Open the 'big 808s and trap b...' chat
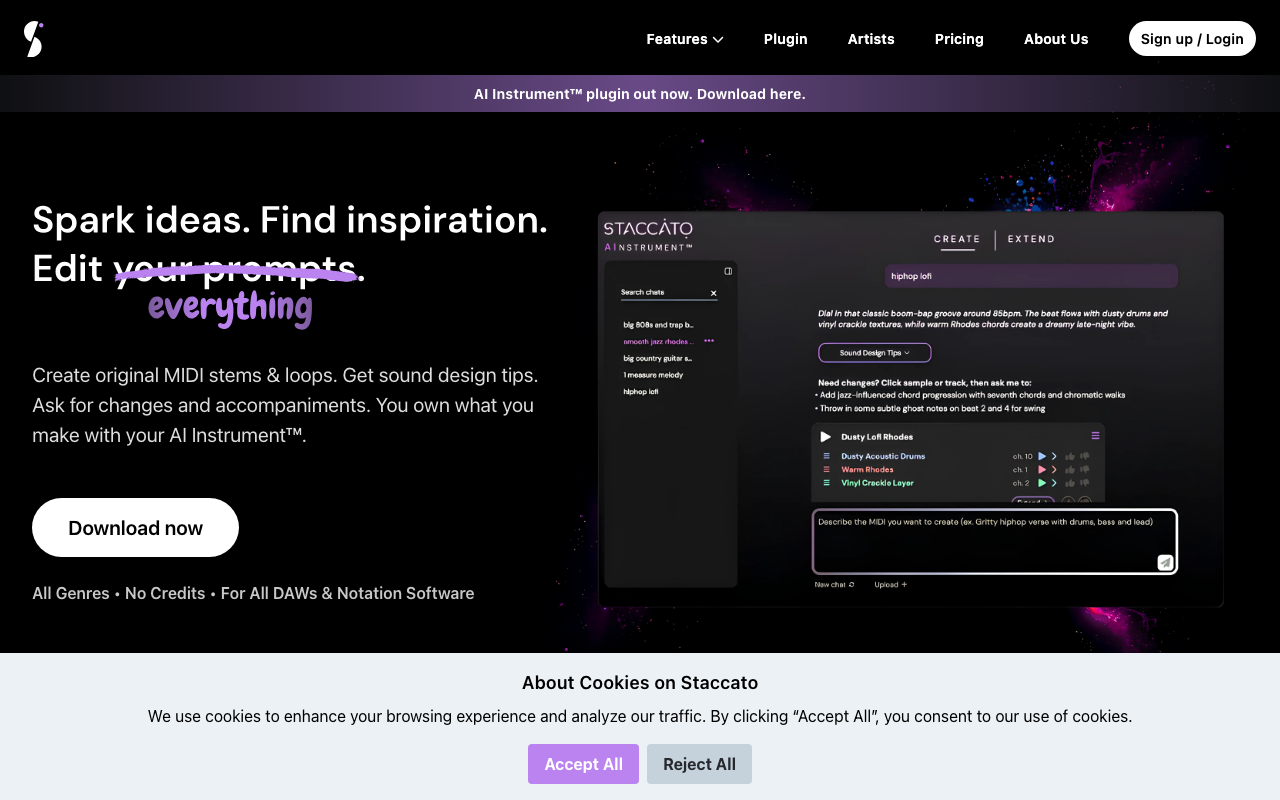 [x=658, y=325]
